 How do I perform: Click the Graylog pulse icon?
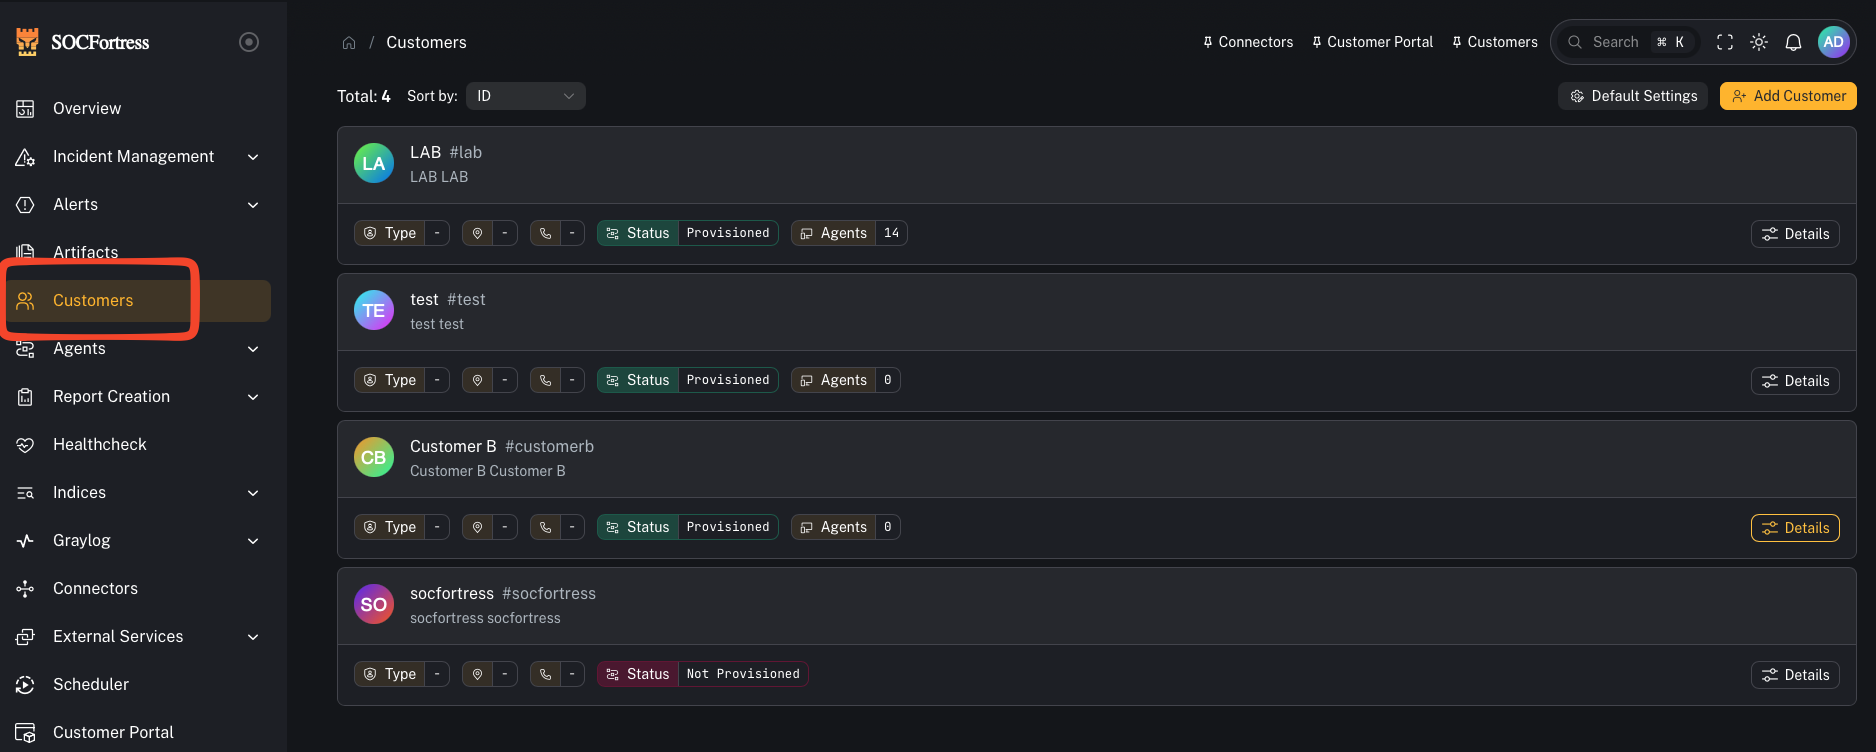pos(25,541)
